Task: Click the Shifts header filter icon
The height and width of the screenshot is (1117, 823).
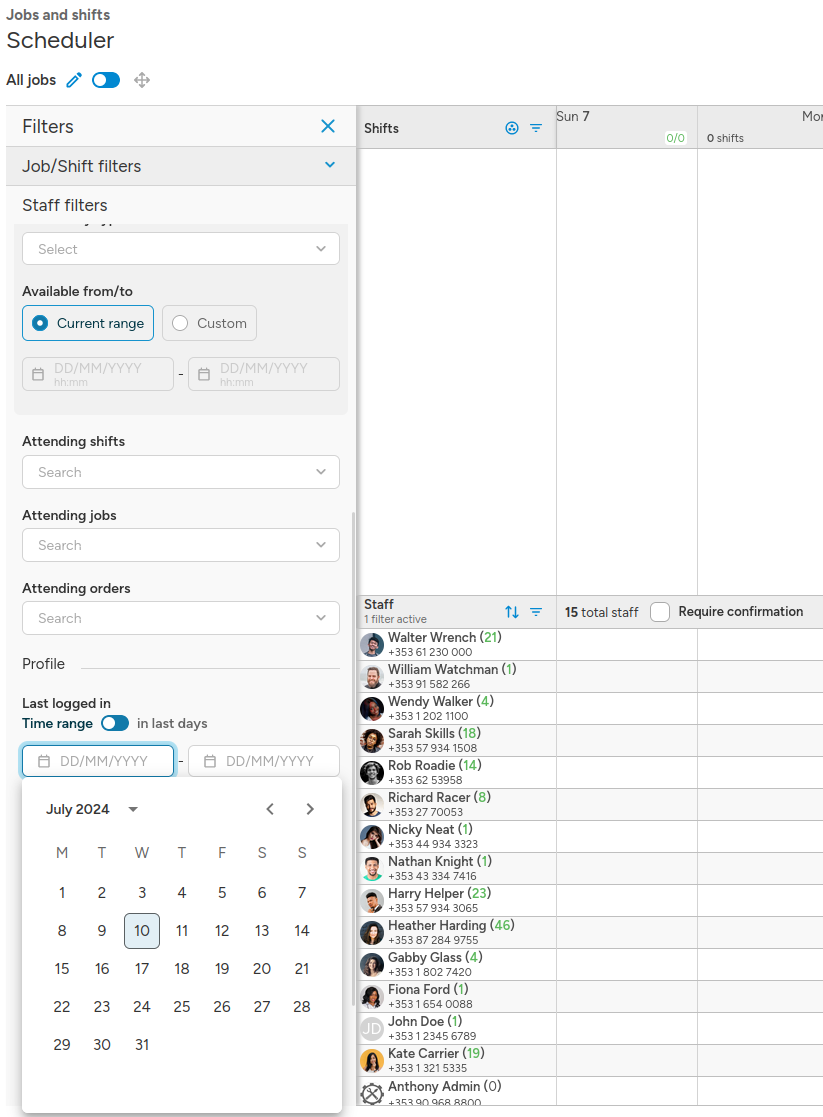Action: (x=536, y=128)
